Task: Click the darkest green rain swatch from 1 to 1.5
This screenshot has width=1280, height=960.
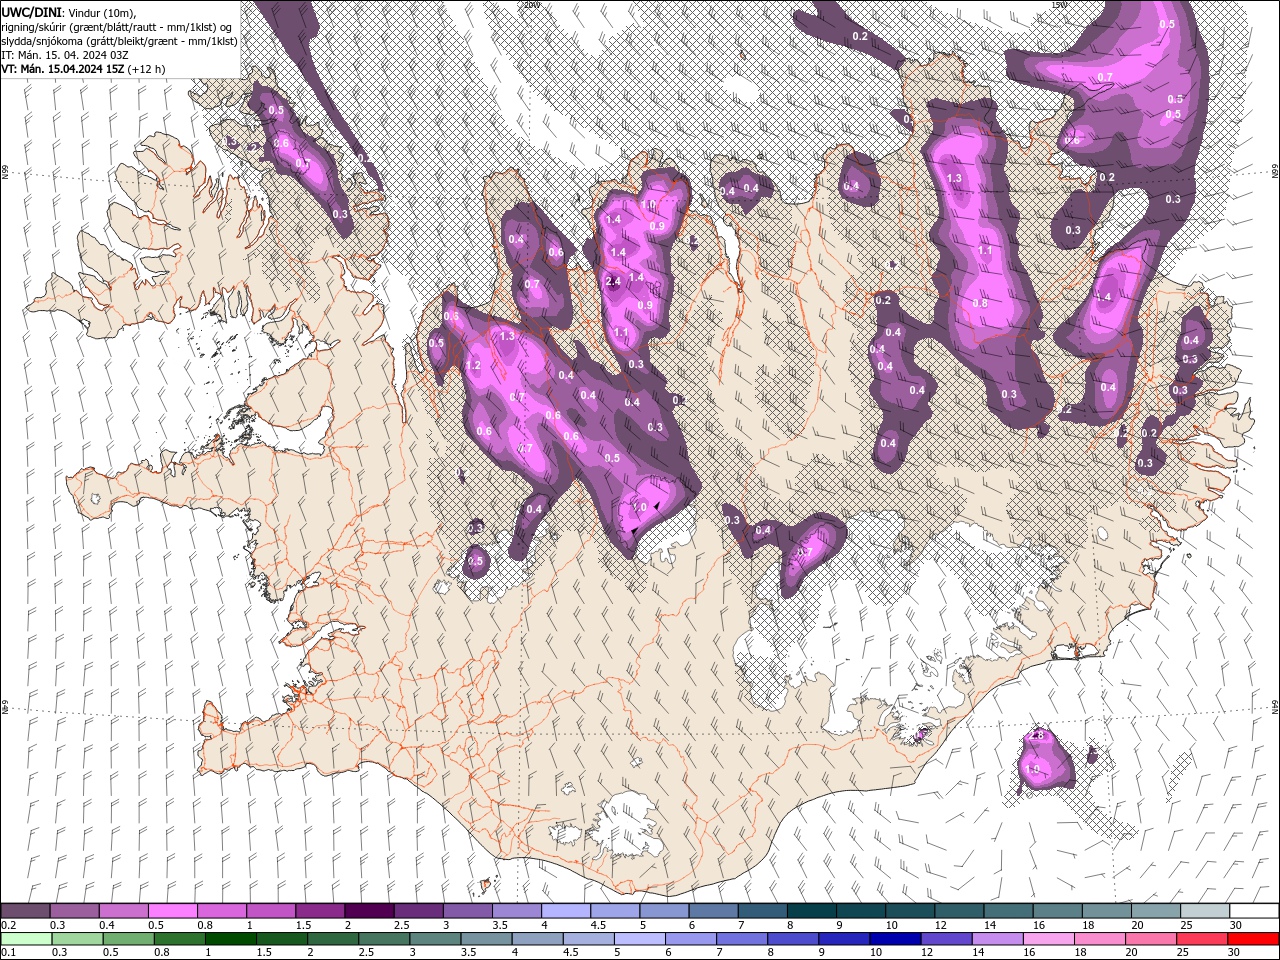Action: coord(230,938)
